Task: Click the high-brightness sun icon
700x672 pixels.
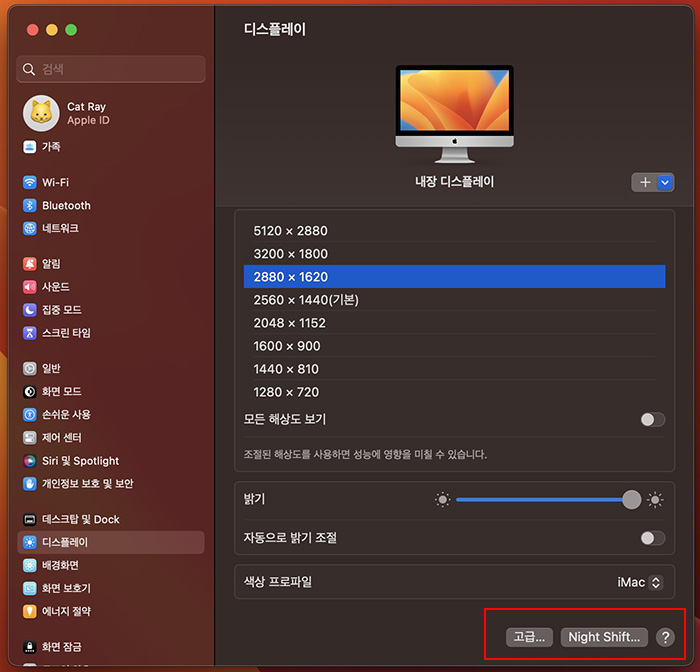Action: click(x=655, y=500)
